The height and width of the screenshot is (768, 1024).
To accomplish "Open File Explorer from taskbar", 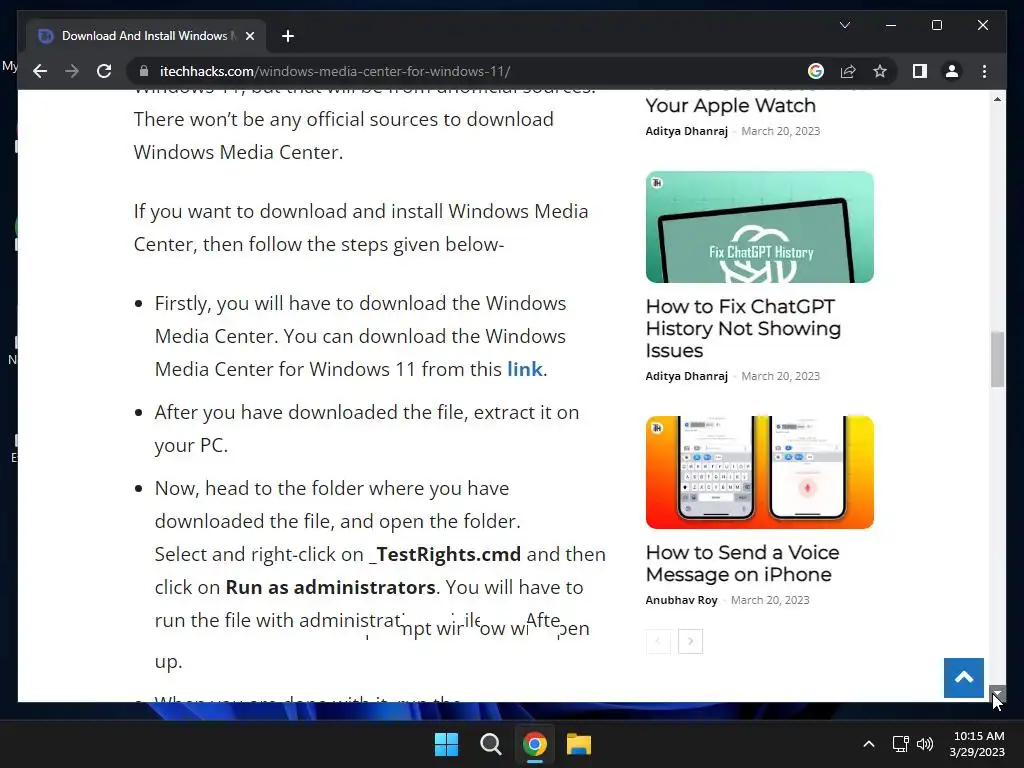I will coord(579,744).
